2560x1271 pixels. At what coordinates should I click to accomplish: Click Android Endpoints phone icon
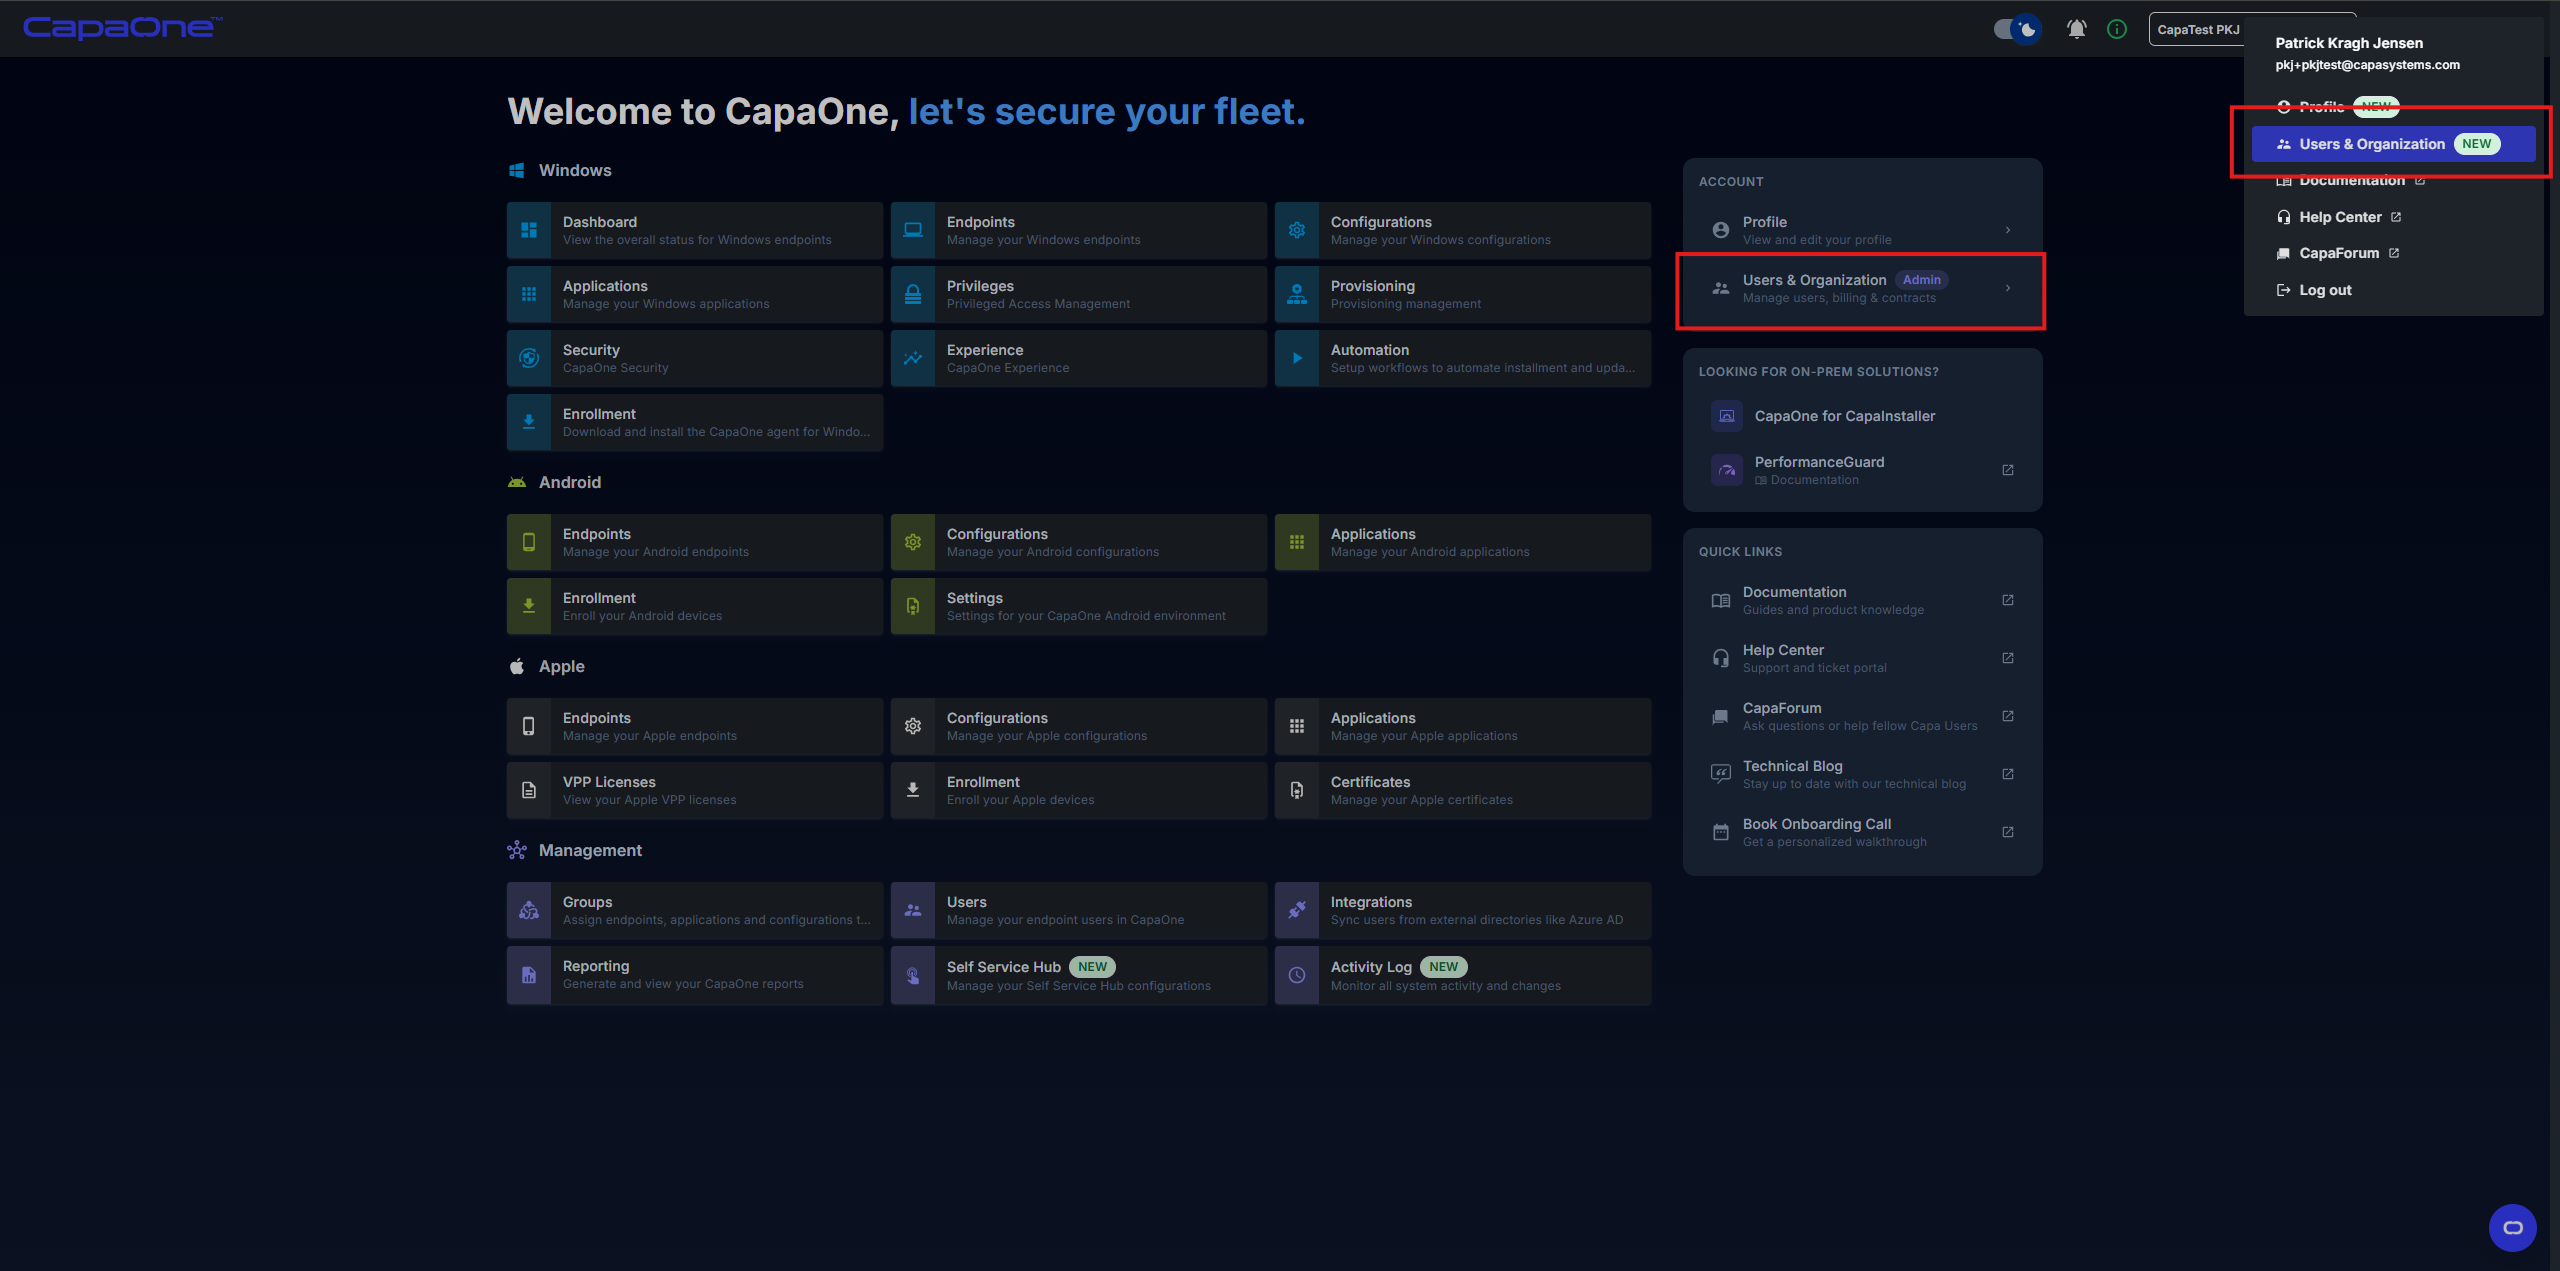529,542
